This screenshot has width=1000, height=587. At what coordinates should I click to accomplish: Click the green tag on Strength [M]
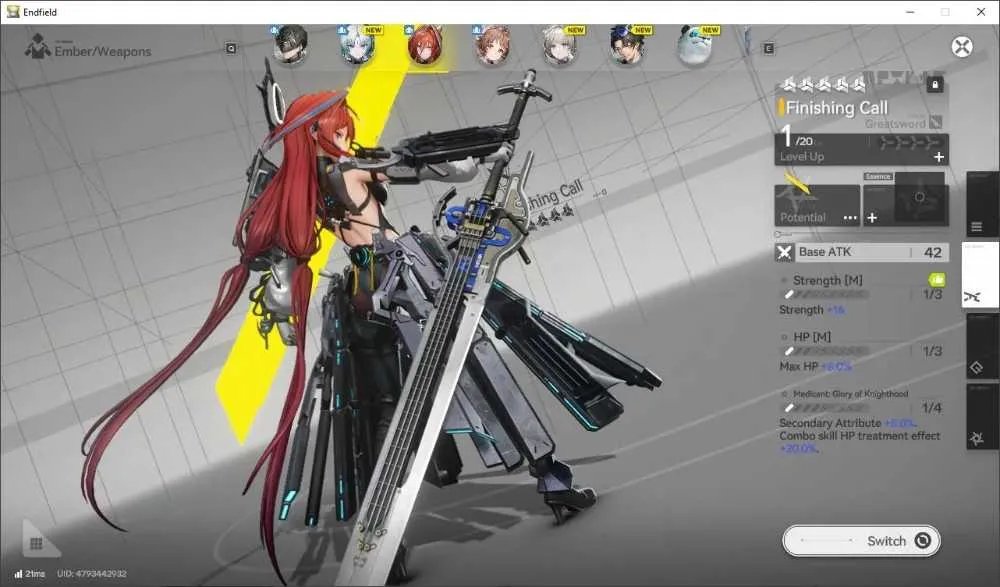click(x=937, y=279)
